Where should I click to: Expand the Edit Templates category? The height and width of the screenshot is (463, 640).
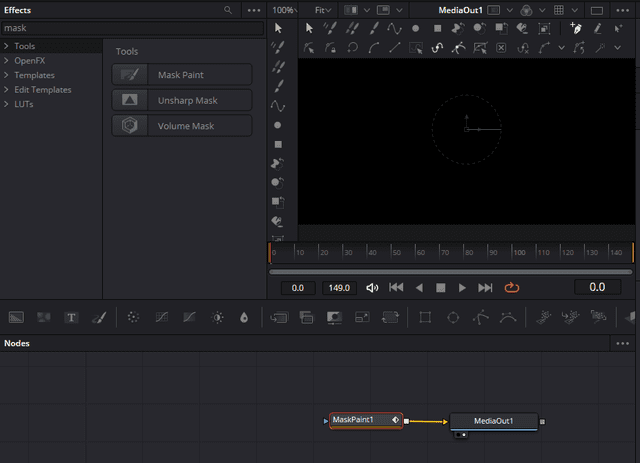tap(6, 89)
